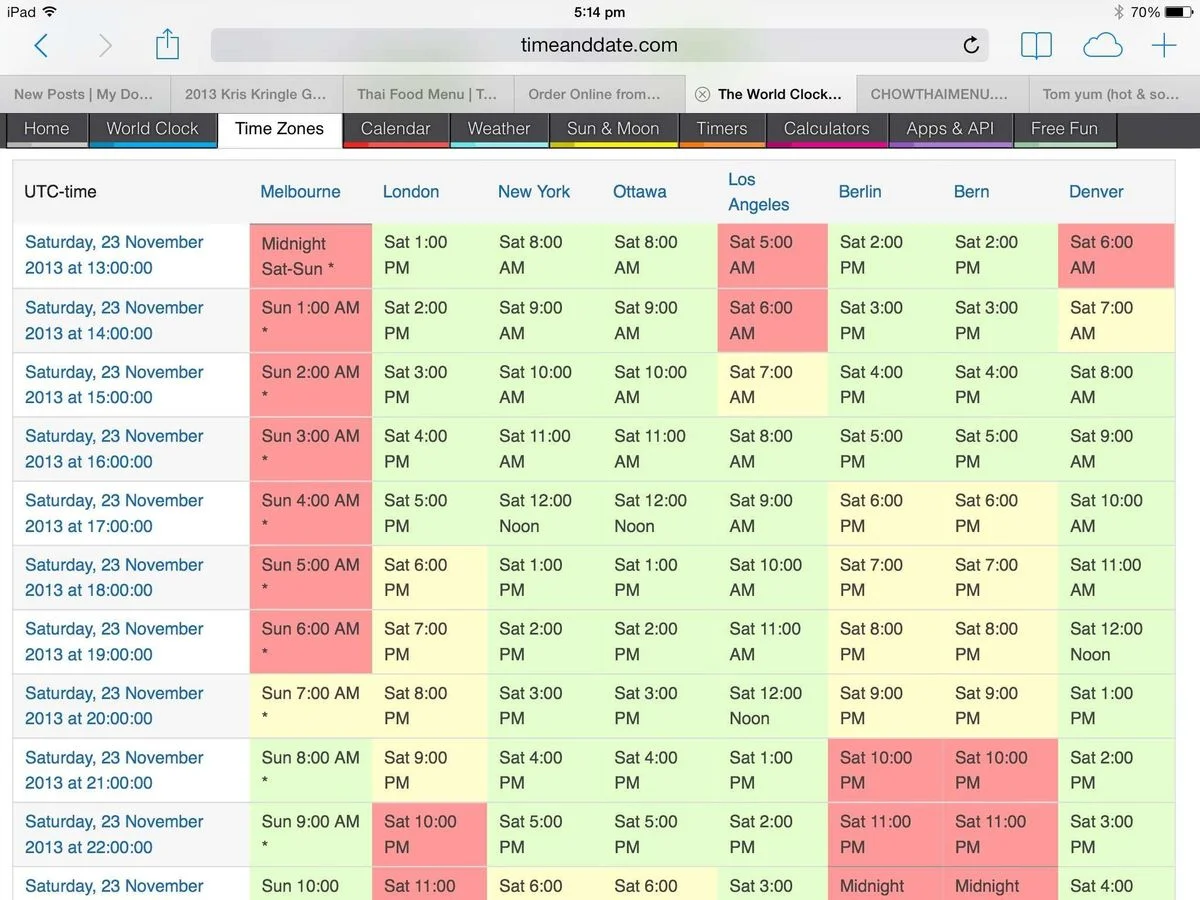
Task: Open the New York column link
Action: 534,192
